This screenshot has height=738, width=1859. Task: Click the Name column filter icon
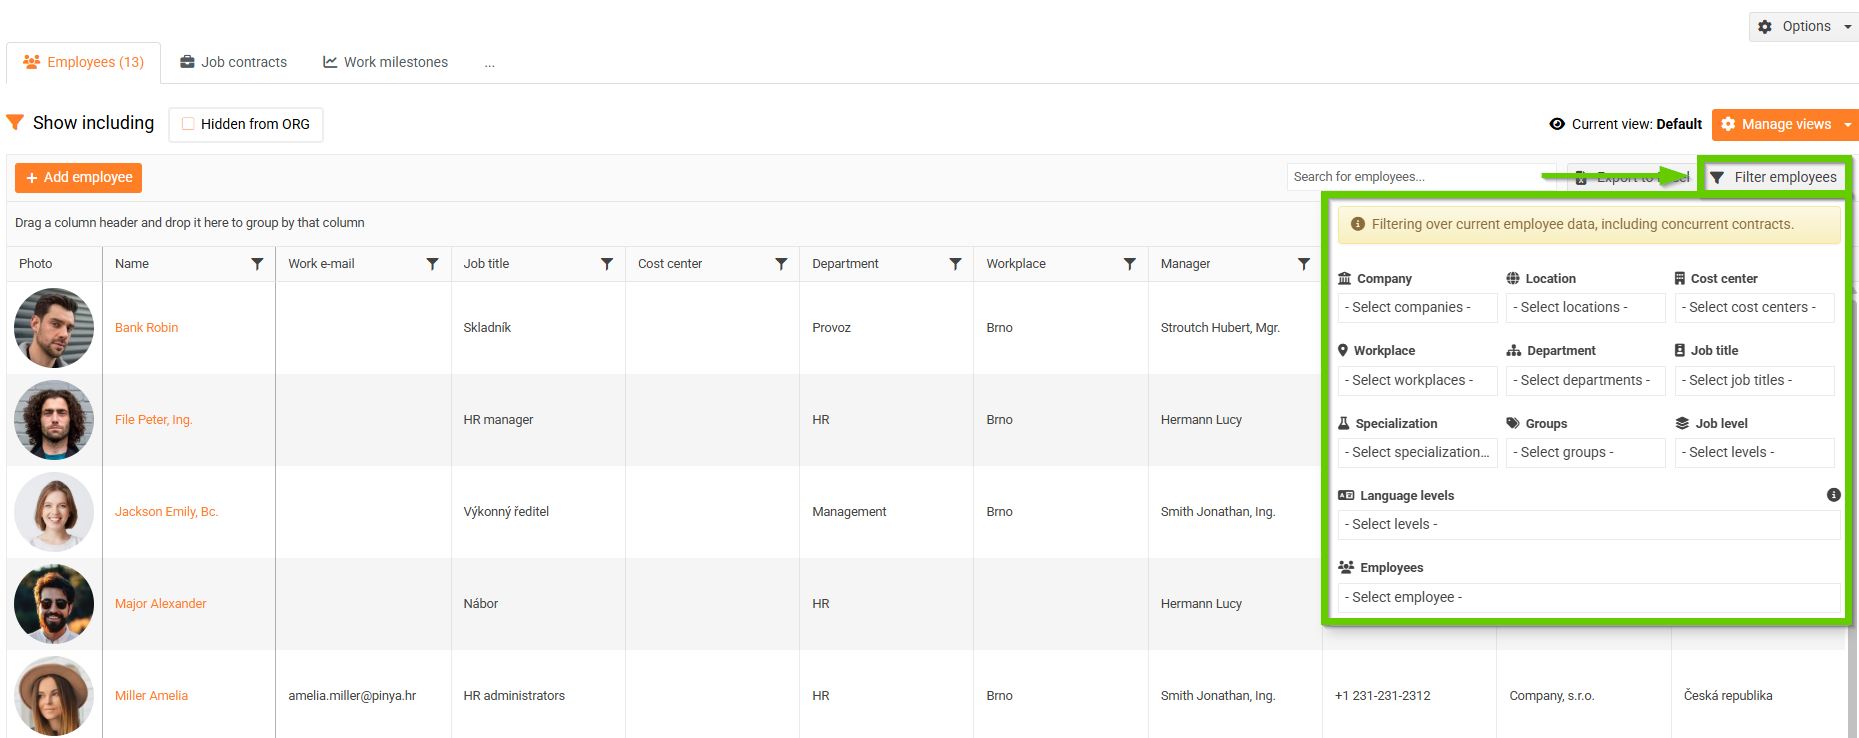257,264
